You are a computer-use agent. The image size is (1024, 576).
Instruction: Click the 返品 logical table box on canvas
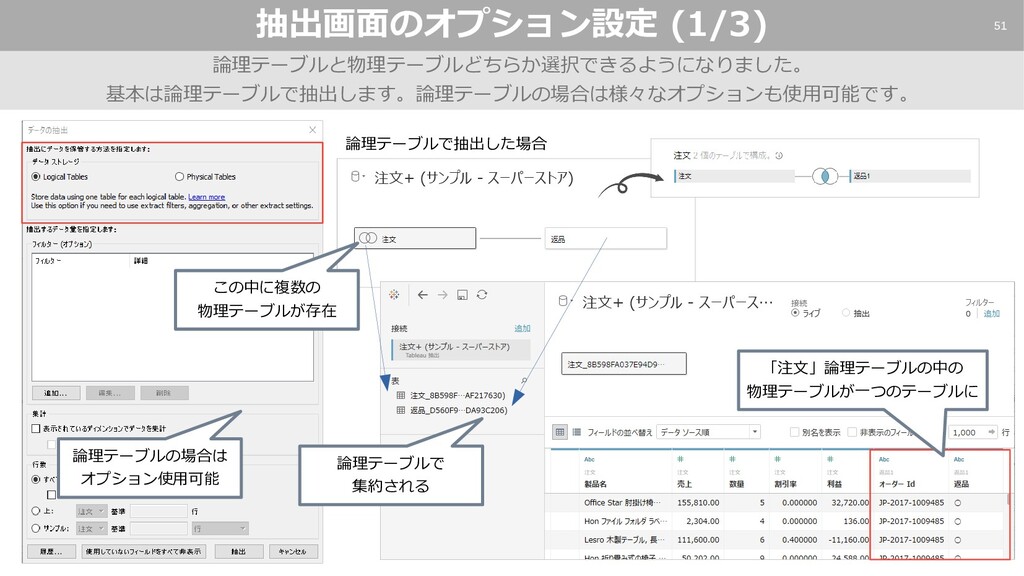pyautogui.click(x=605, y=238)
